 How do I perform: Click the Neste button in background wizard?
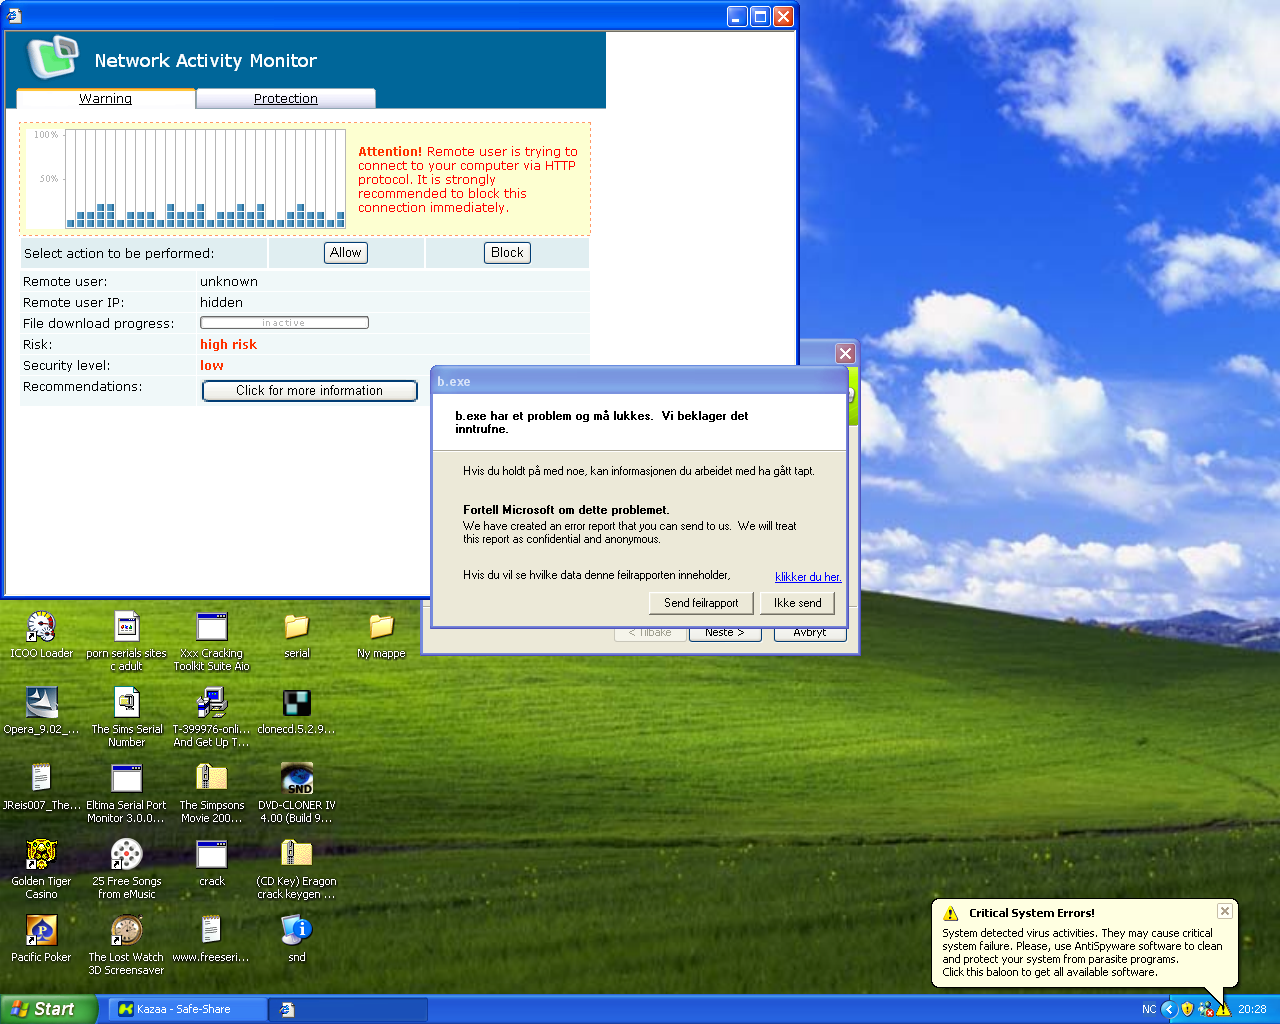[724, 634]
